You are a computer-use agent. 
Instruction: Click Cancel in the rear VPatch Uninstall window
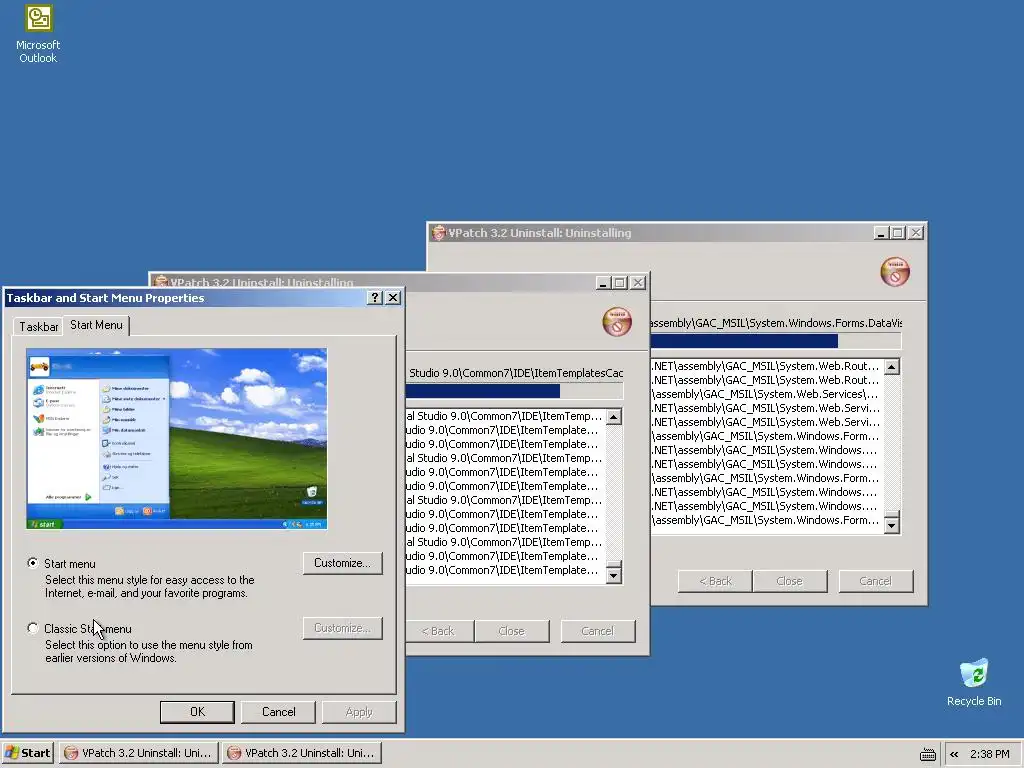click(875, 581)
